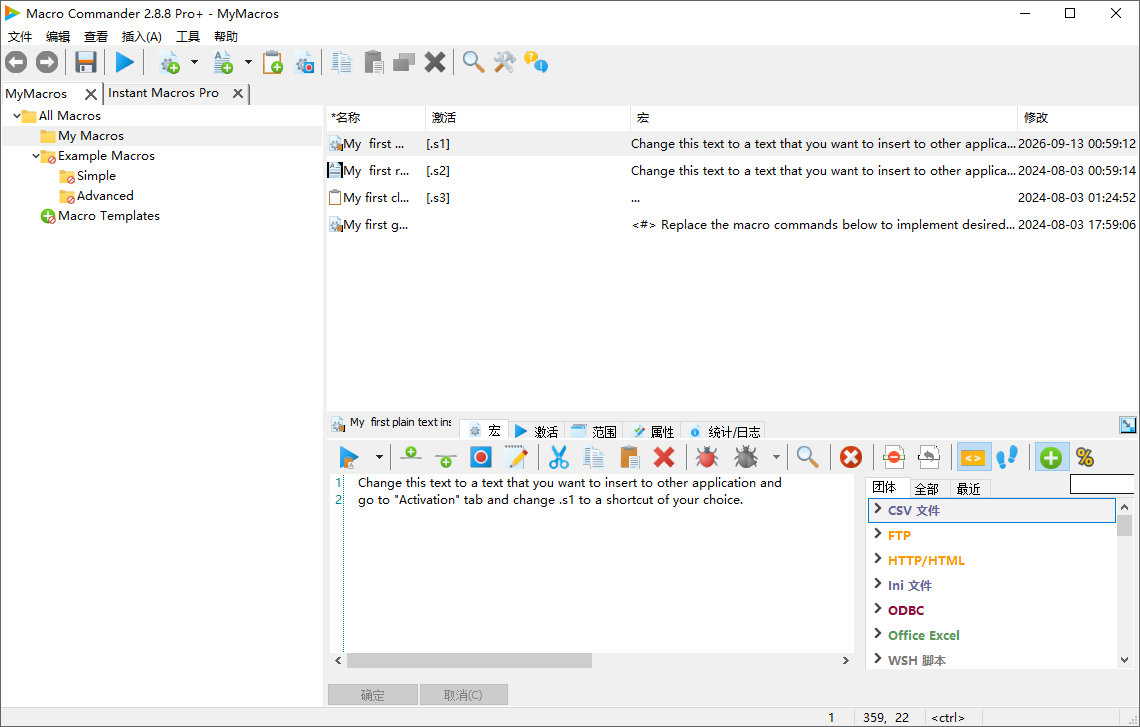Screen dimensions: 1140x727
Task: Click the duplicate overlapping squares icon
Action: pos(404,63)
